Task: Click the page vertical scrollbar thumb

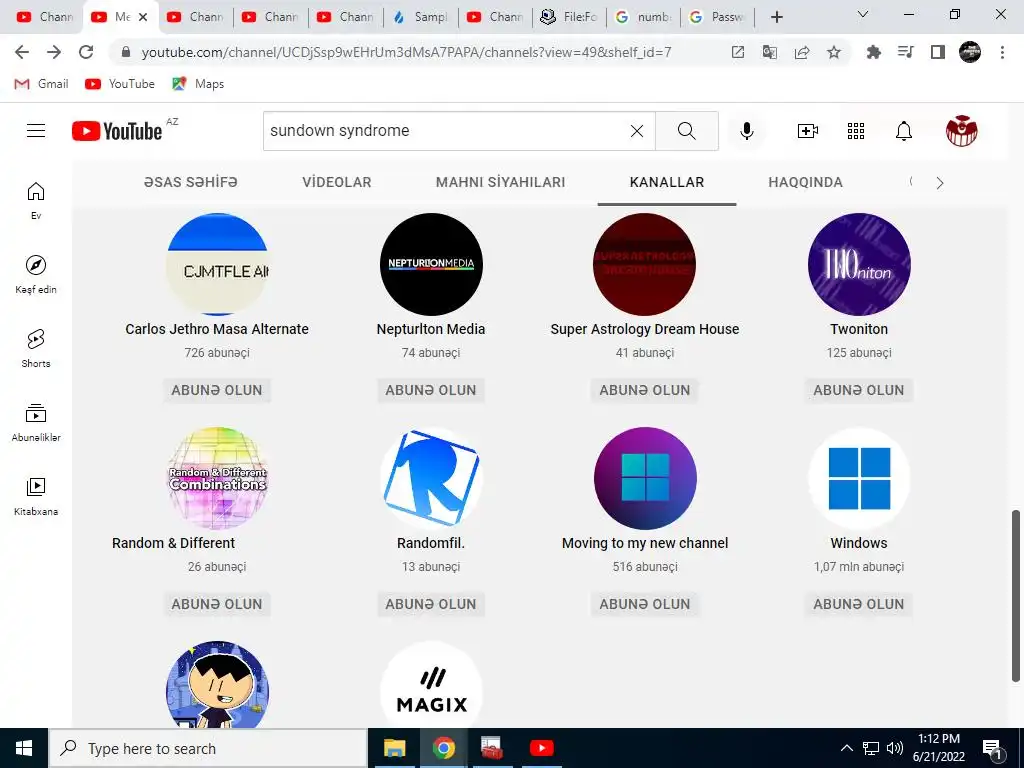Action: click(x=1016, y=596)
